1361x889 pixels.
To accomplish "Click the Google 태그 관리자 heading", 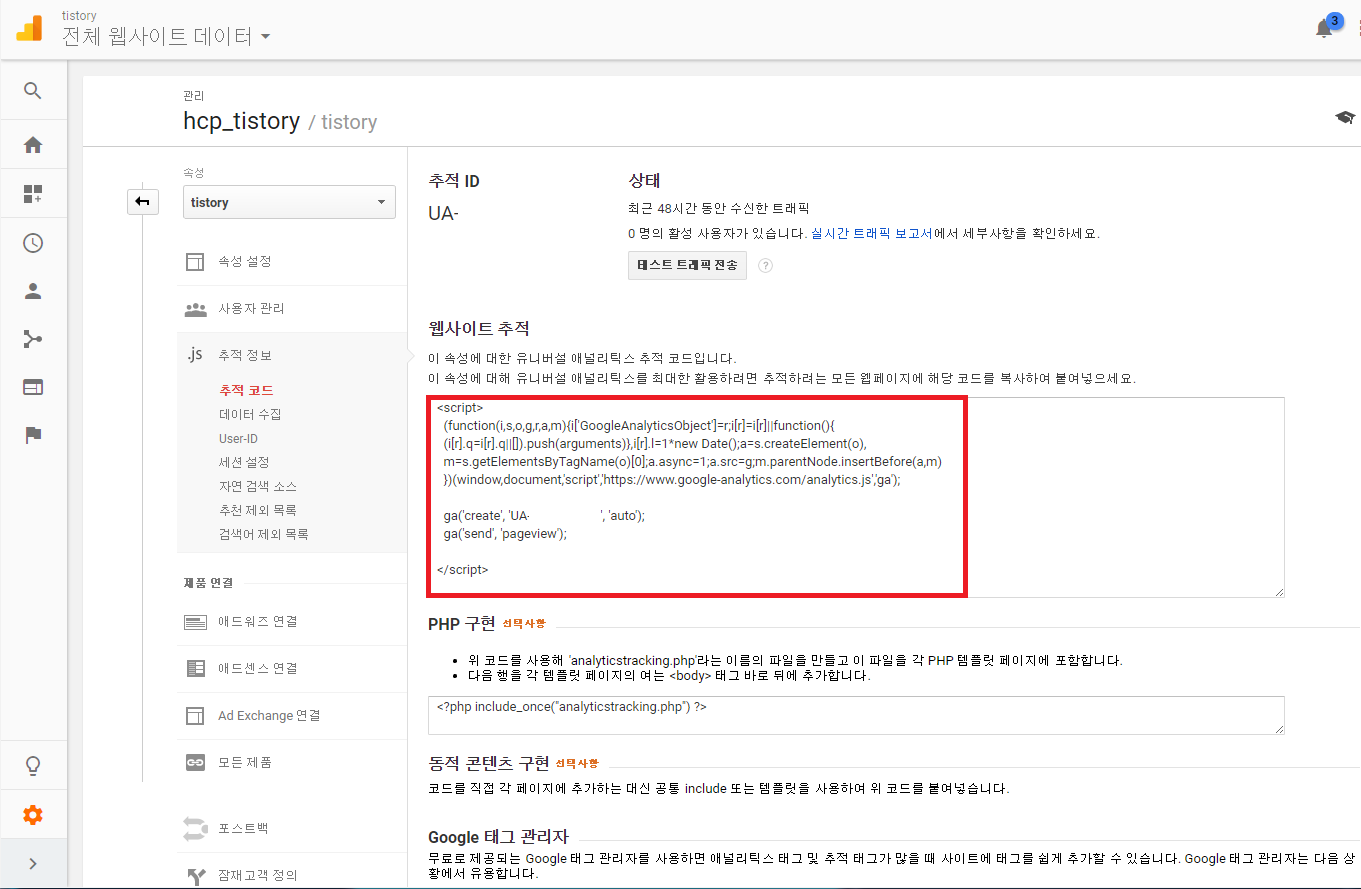I will pyautogui.click(x=498, y=836).
